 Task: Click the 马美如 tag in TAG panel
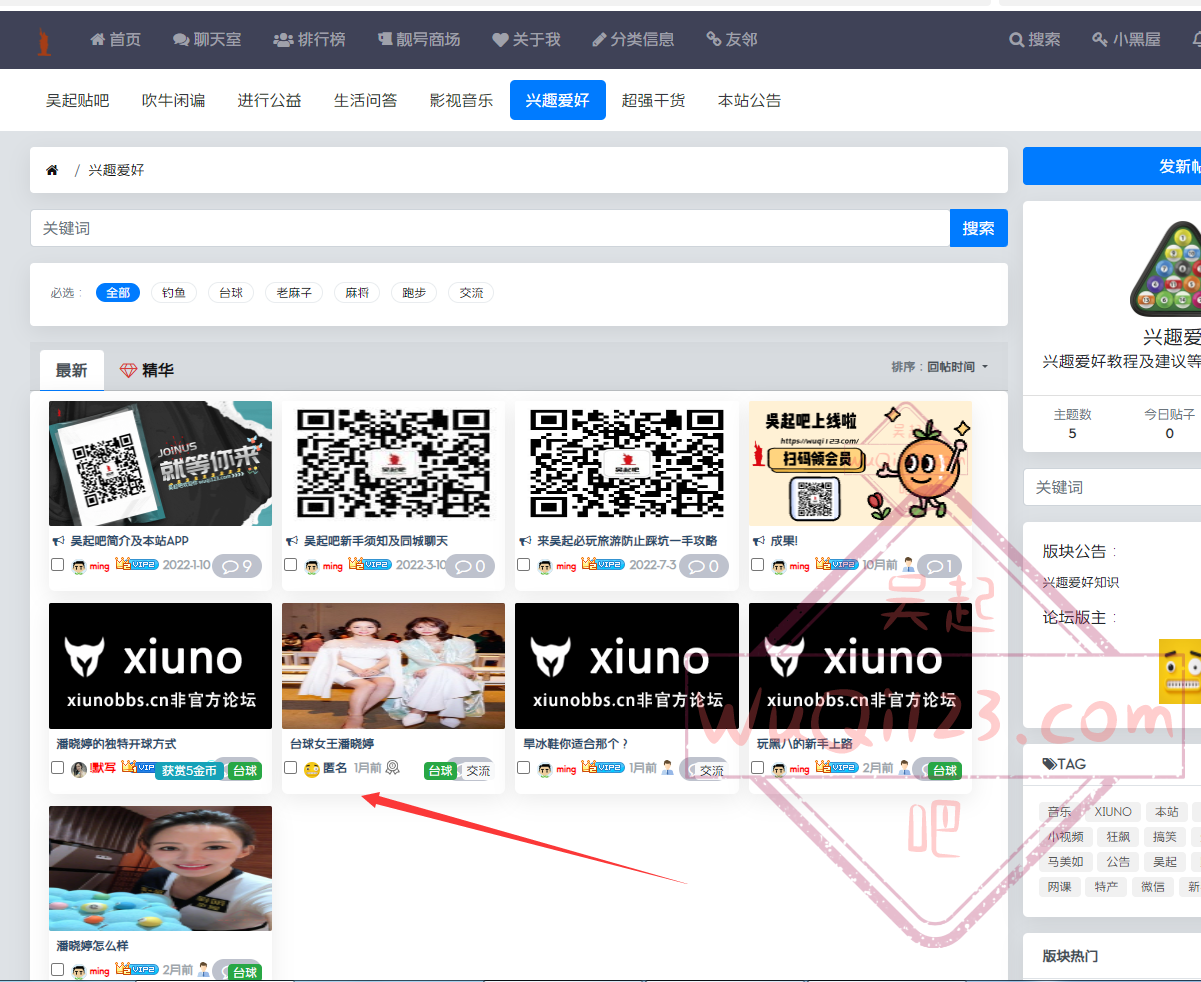[x=1065, y=862]
